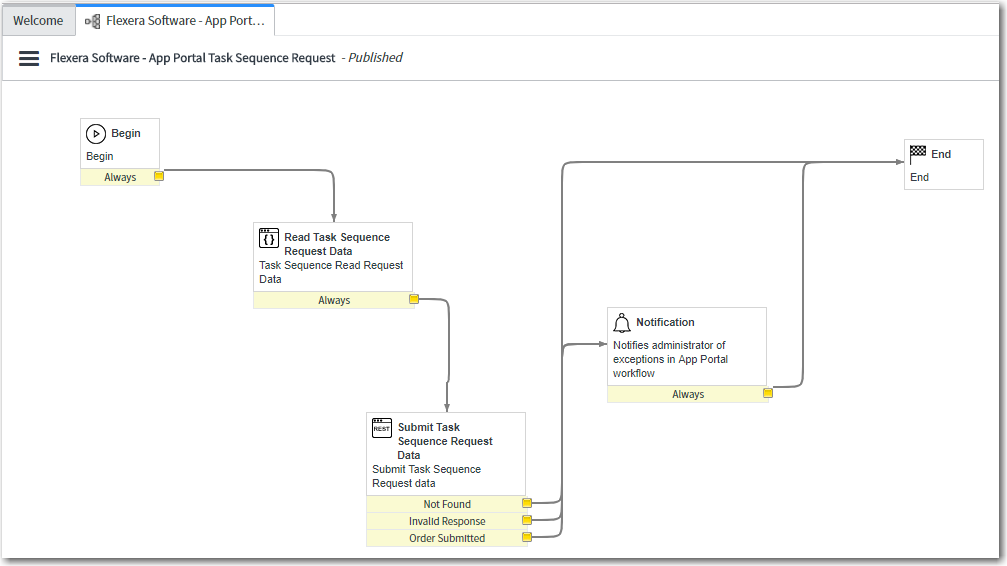Select the Always condition under Notification

[x=687, y=394]
